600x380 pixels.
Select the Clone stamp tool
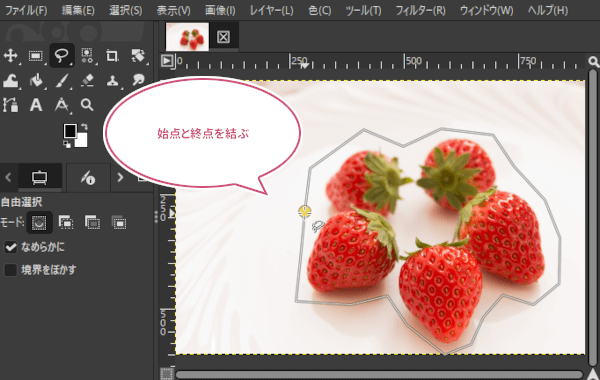[112, 80]
